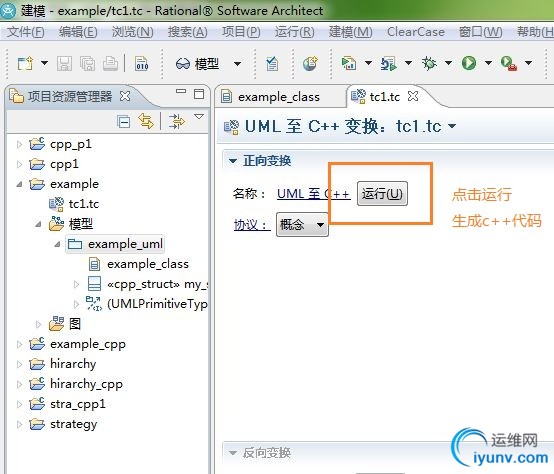Open the explorer view menu triangle
Screen dimensions: 554x474
199,117
